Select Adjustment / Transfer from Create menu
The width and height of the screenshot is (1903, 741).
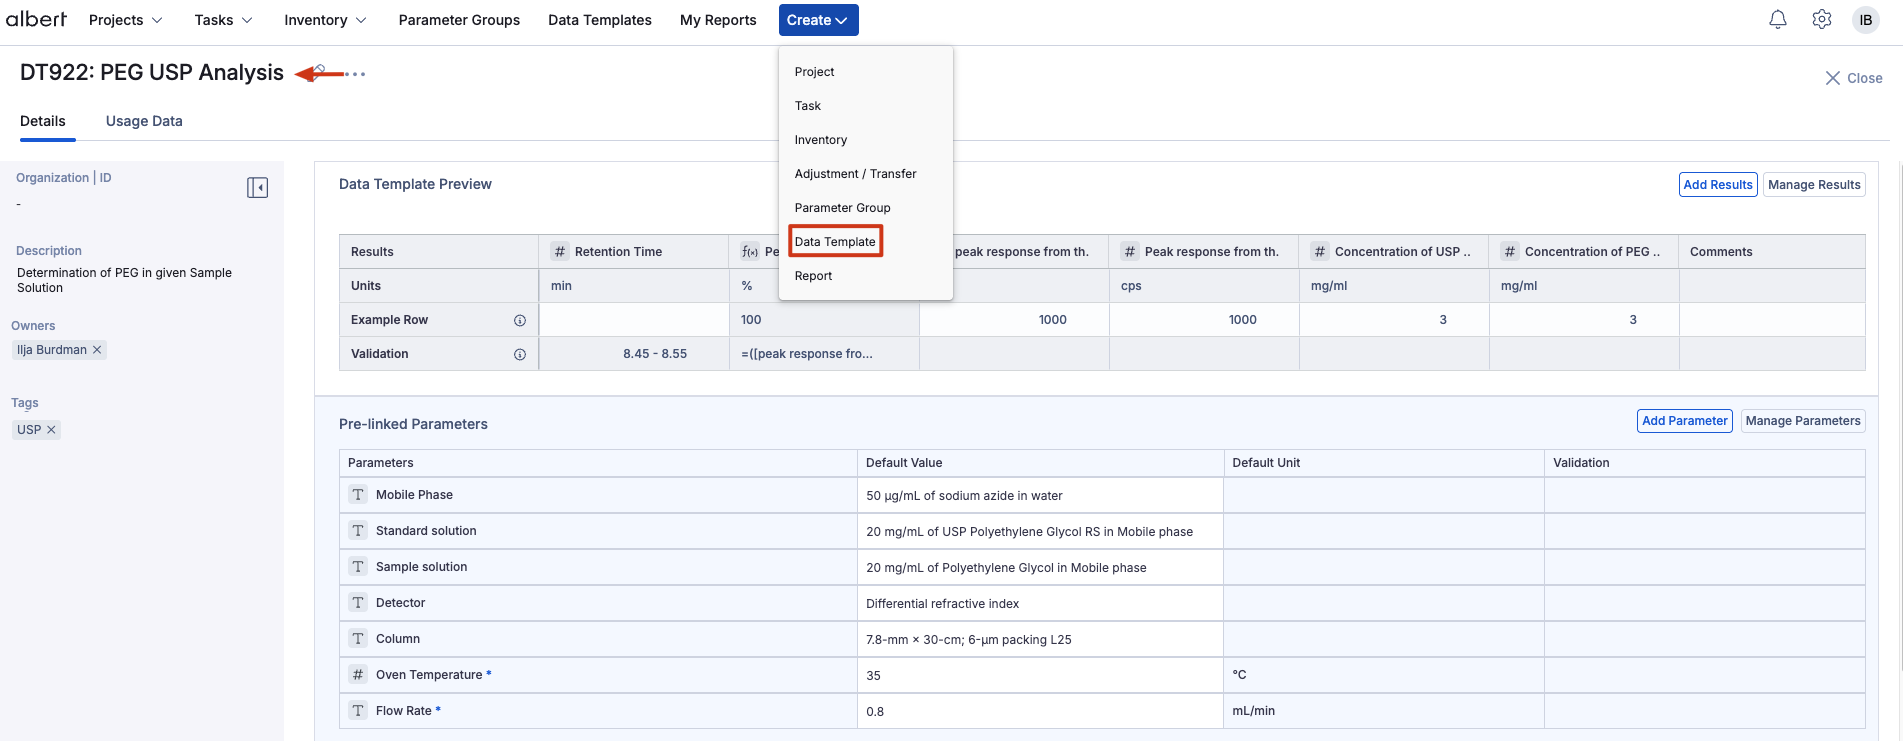tap(856, 174)
